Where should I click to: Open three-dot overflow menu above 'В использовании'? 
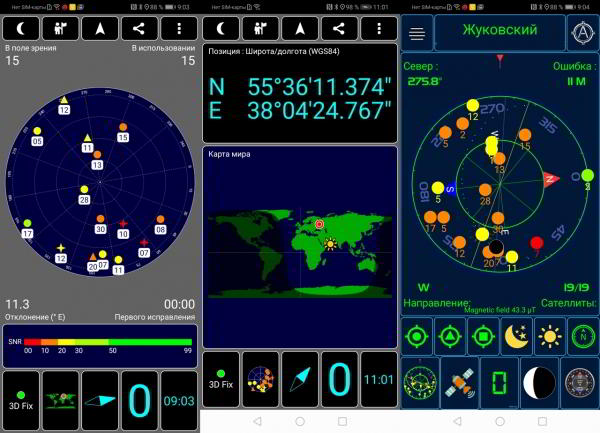(x=179, y=28)
